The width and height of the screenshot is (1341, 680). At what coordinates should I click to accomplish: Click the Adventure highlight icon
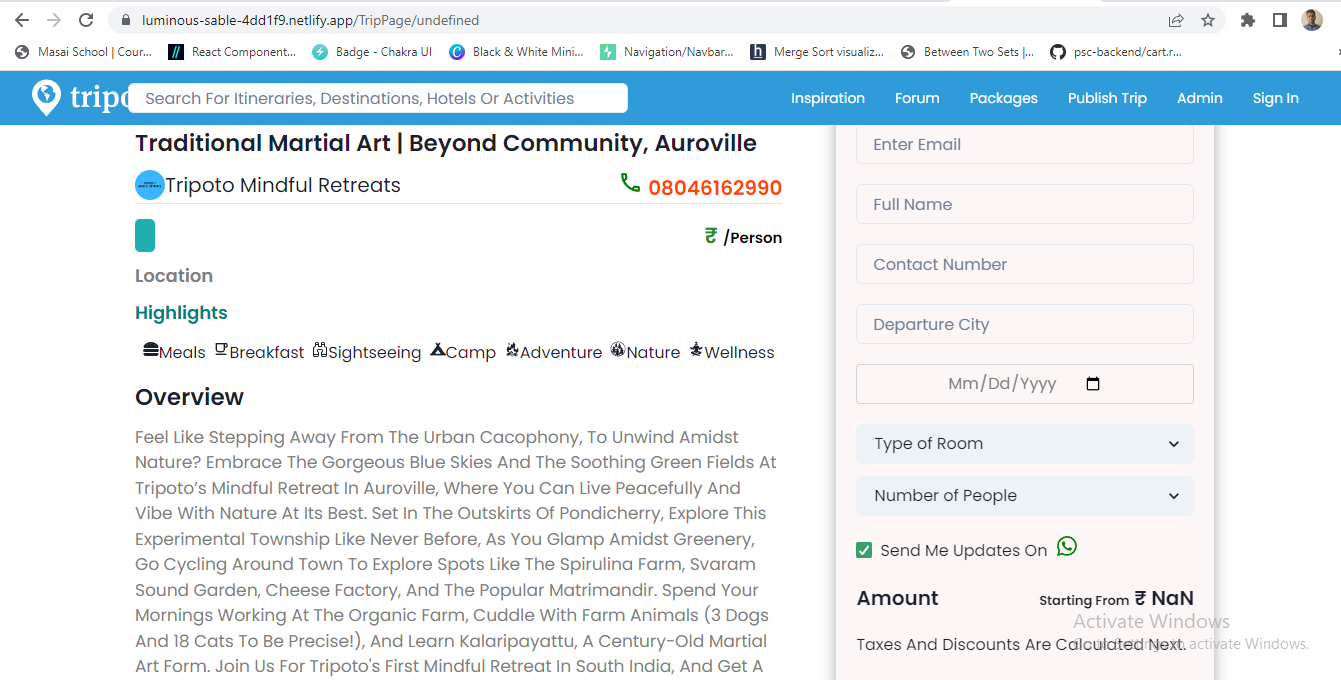tap(512, 350)
